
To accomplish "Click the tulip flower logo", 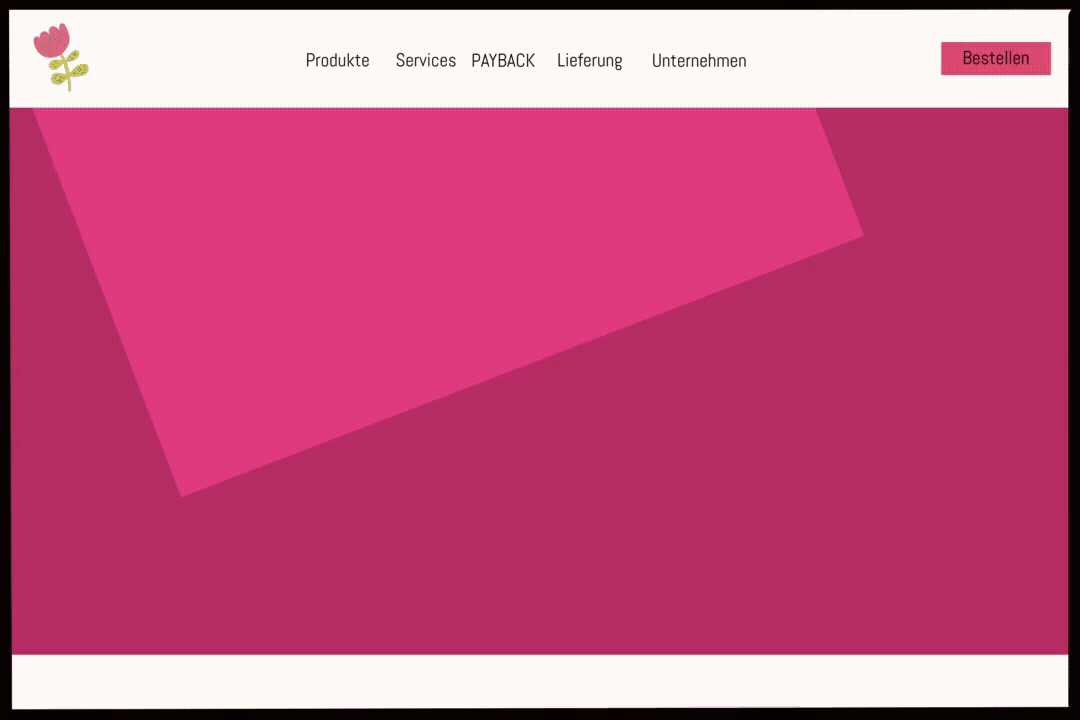I will [61, 57].
